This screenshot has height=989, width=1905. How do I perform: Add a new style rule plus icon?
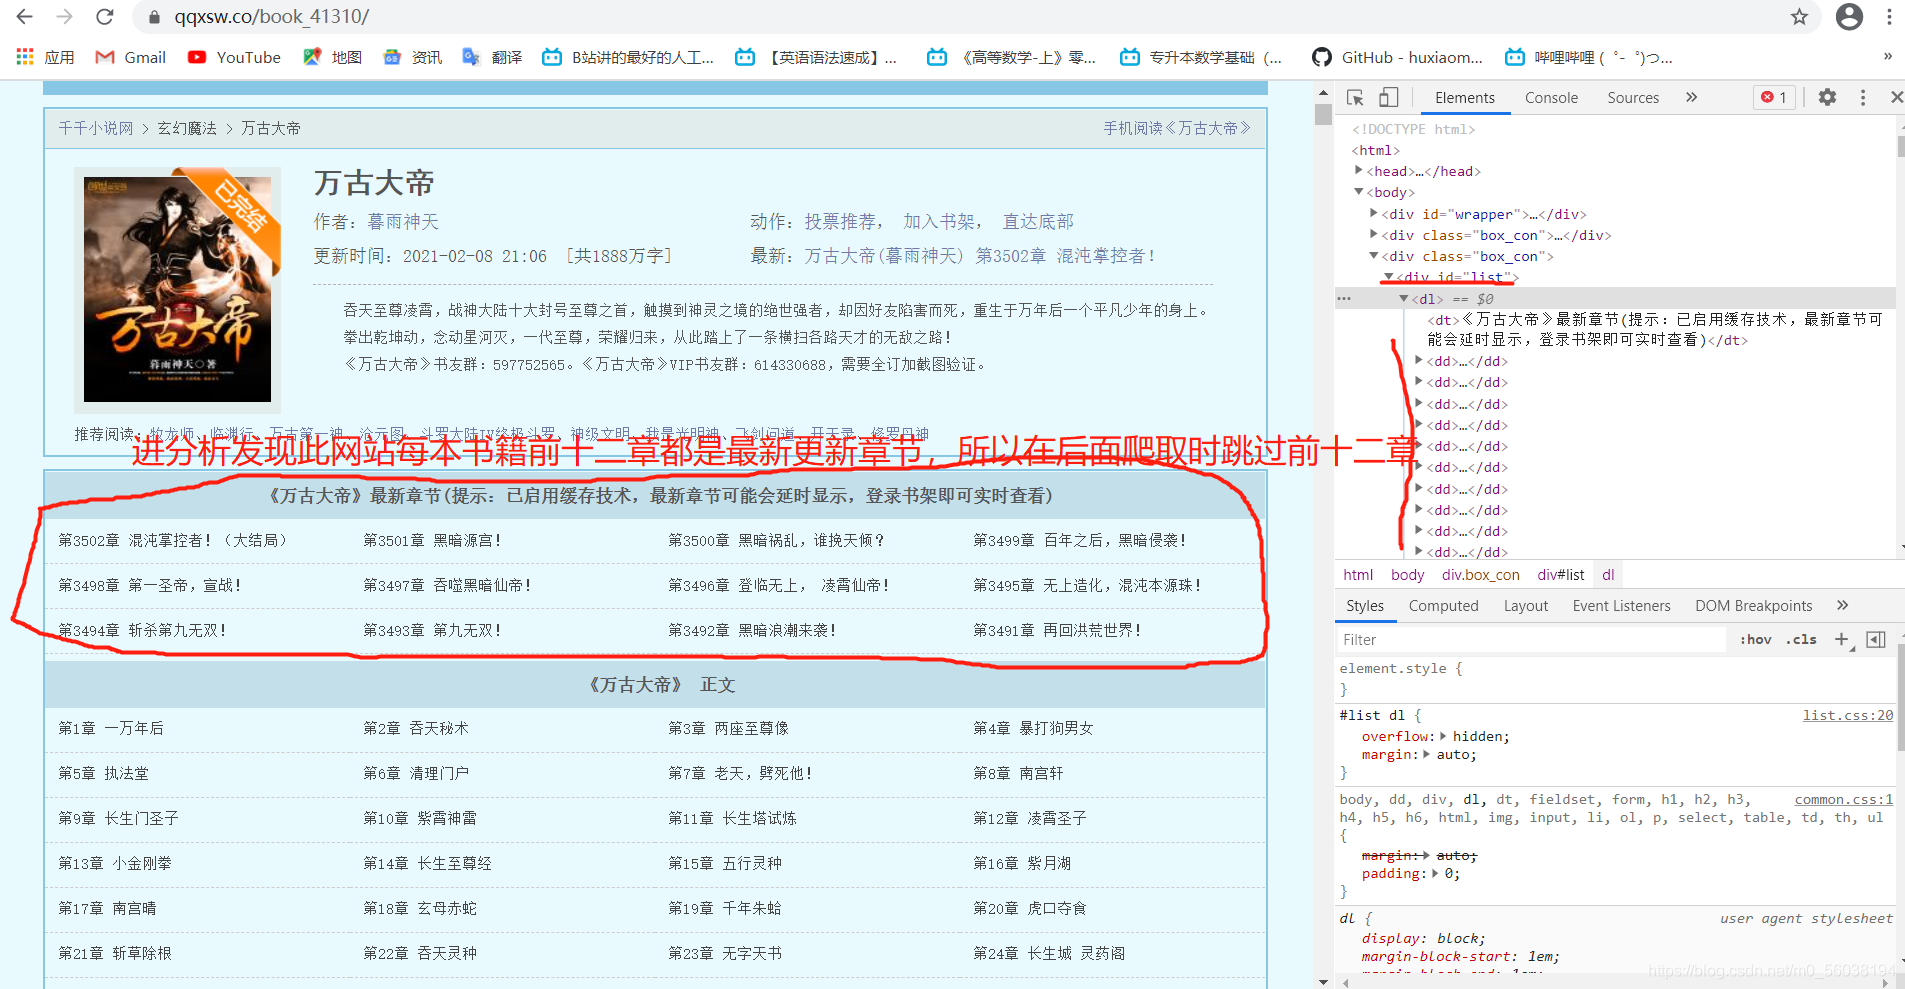click(1842, 639)
